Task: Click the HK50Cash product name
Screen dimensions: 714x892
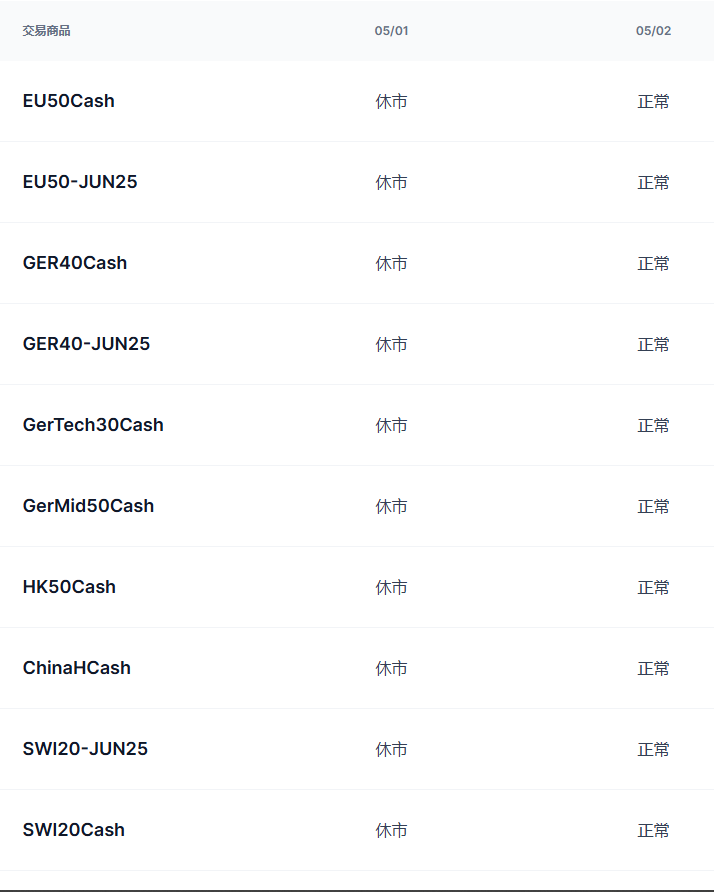Action: (x=69, y=587)
